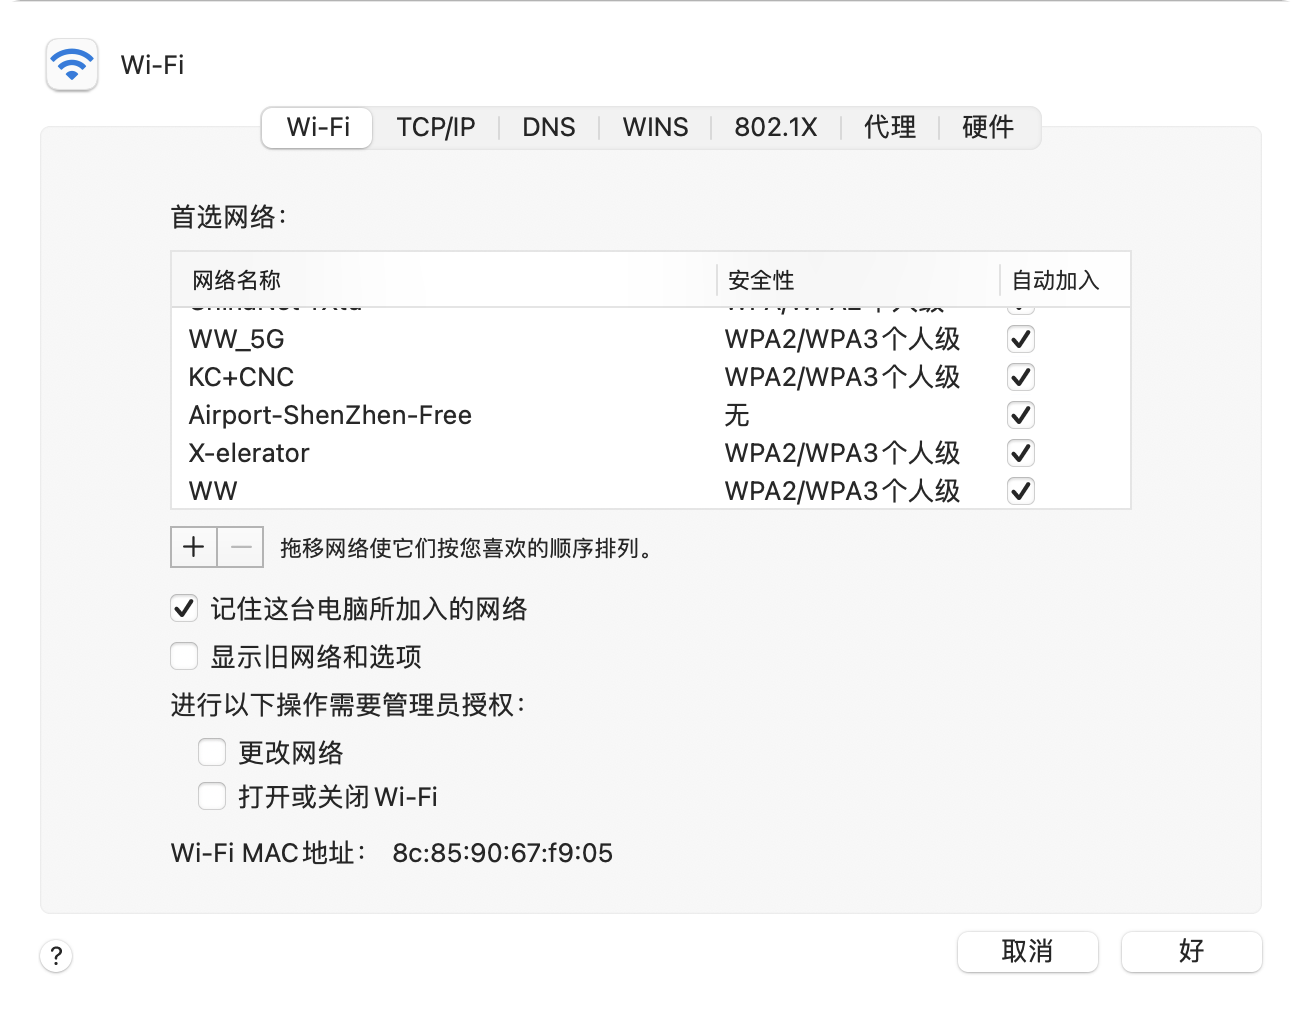1302x1012 pixels.
Task: Switch to the WINS tab
Action: coord(655,128)
